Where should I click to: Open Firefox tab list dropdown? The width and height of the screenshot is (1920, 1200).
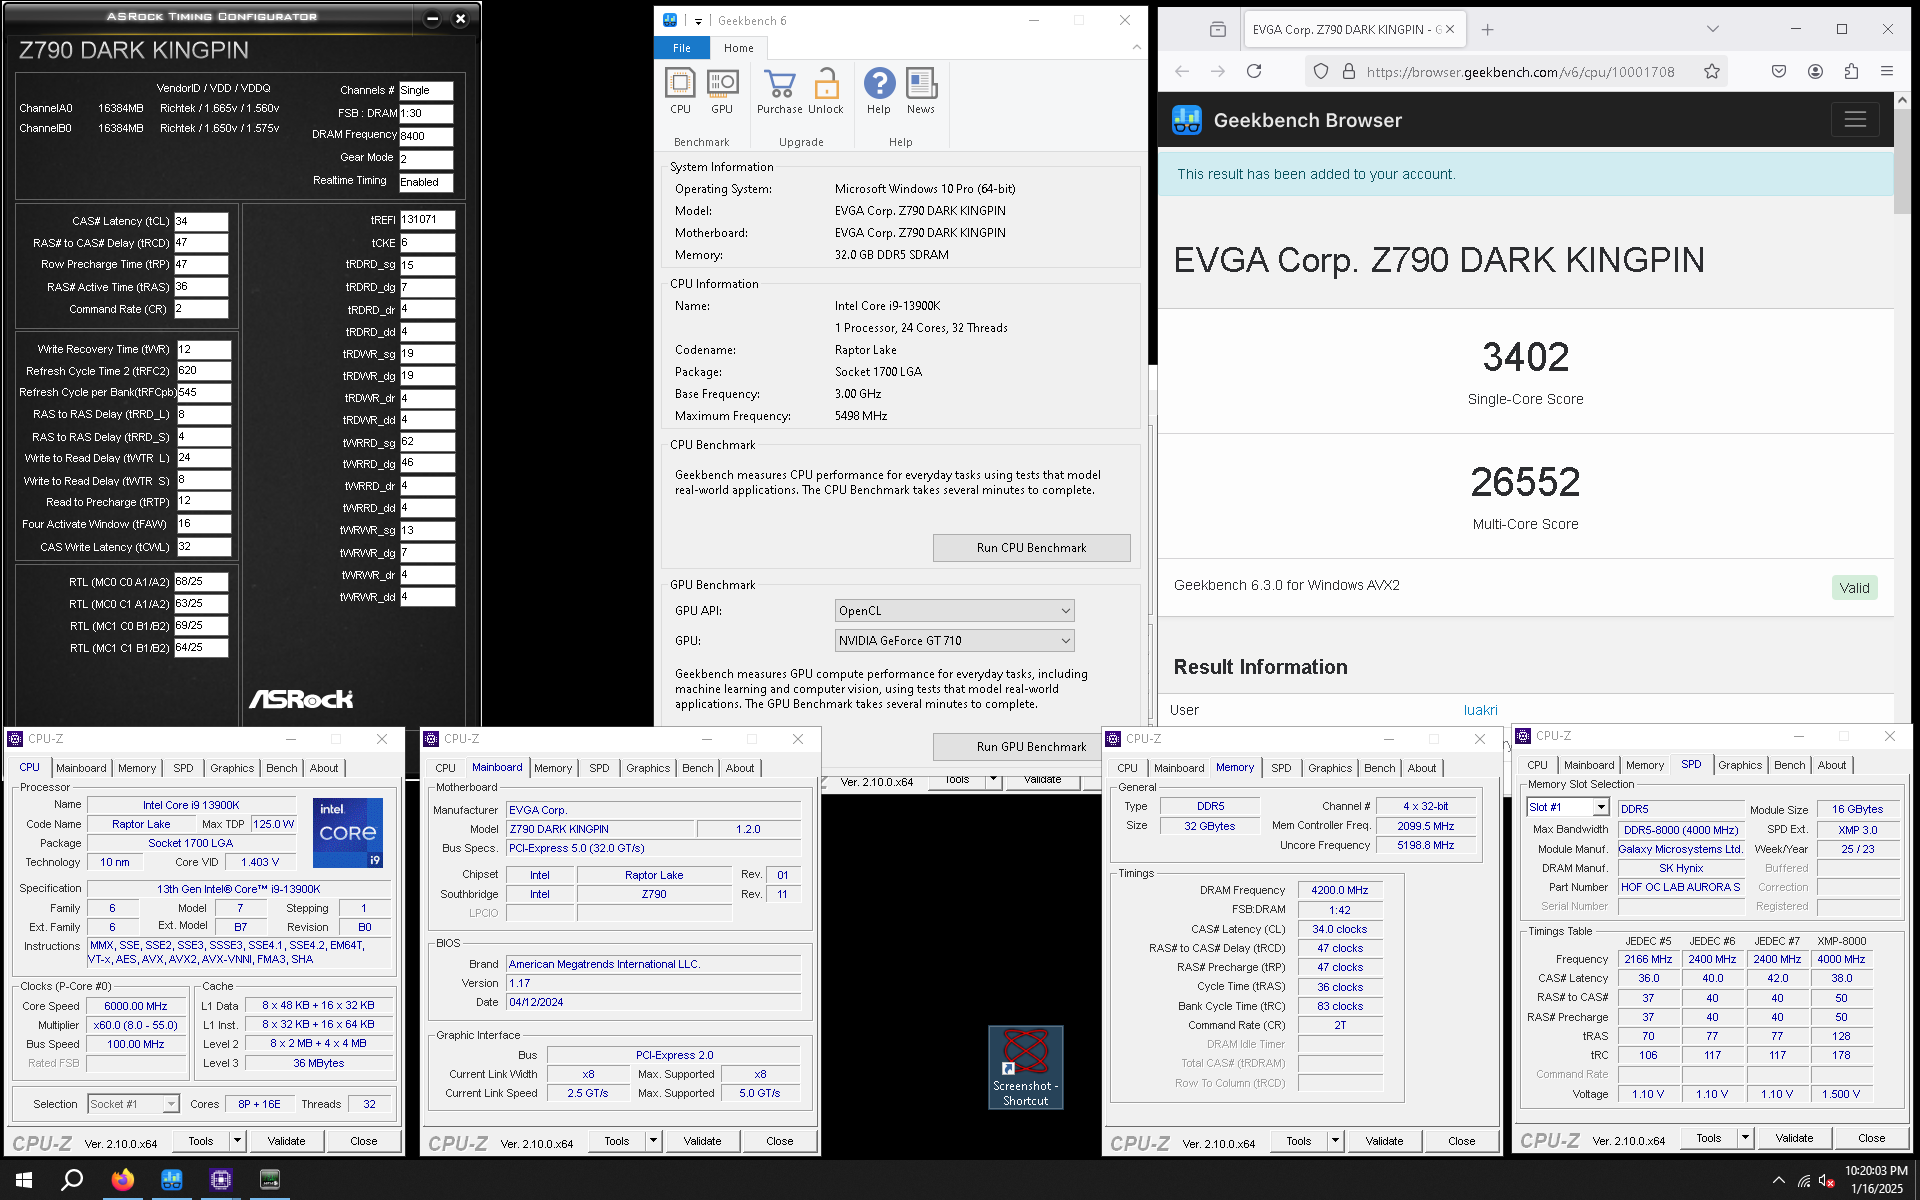[x=1712, y=29]
